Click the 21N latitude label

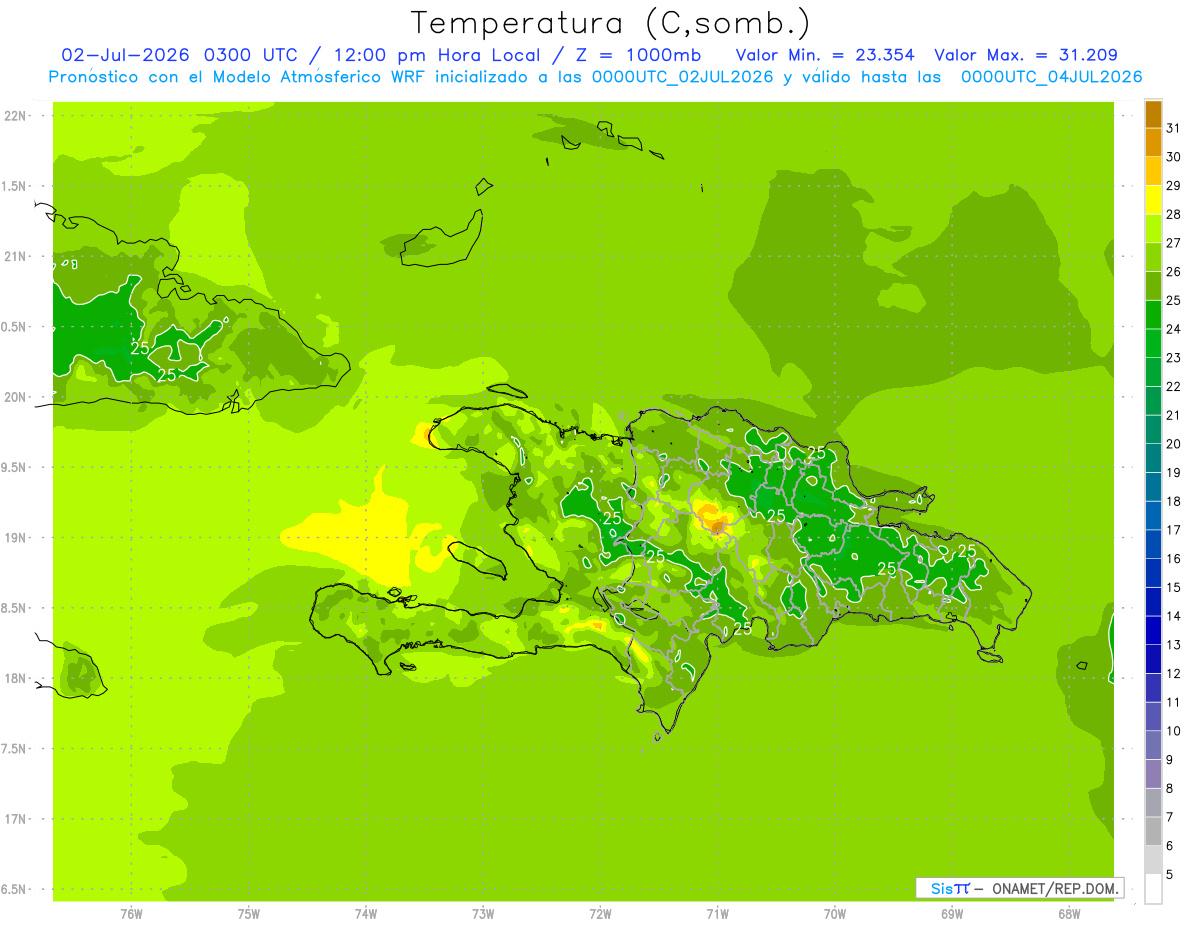(x=15, y=256)
